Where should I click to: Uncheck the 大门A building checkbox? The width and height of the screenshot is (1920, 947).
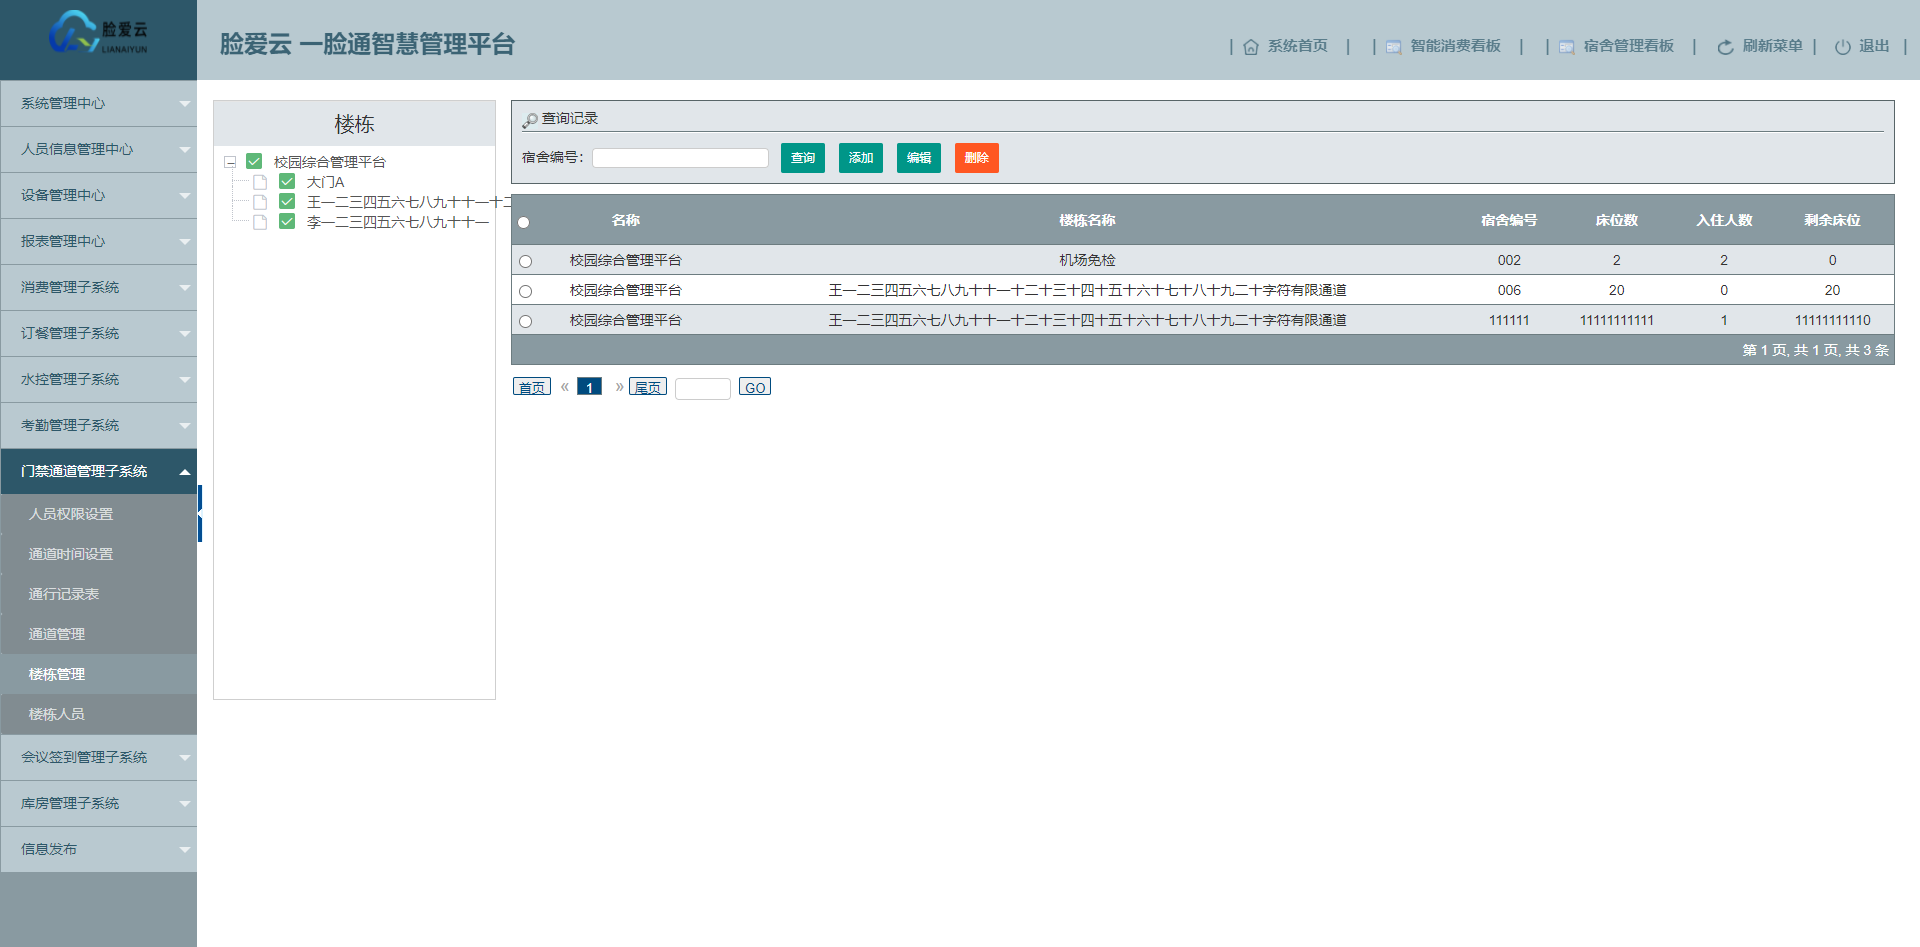[x=287, y=181]
